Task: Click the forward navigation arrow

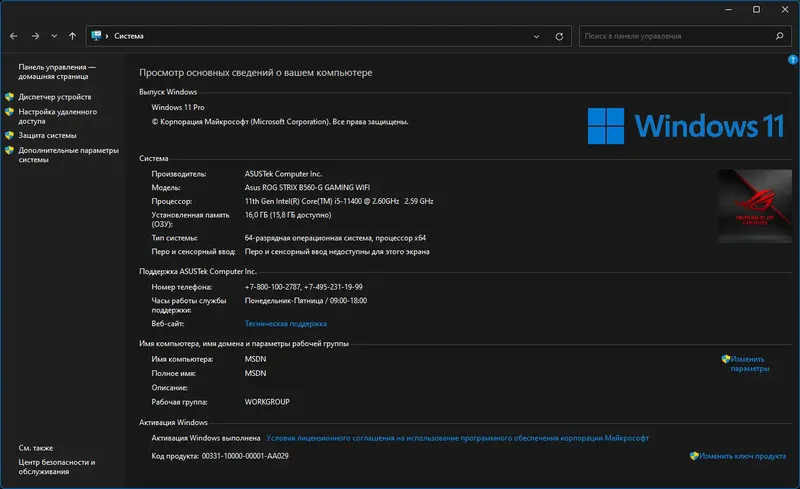Action: [x=35, y=36]
